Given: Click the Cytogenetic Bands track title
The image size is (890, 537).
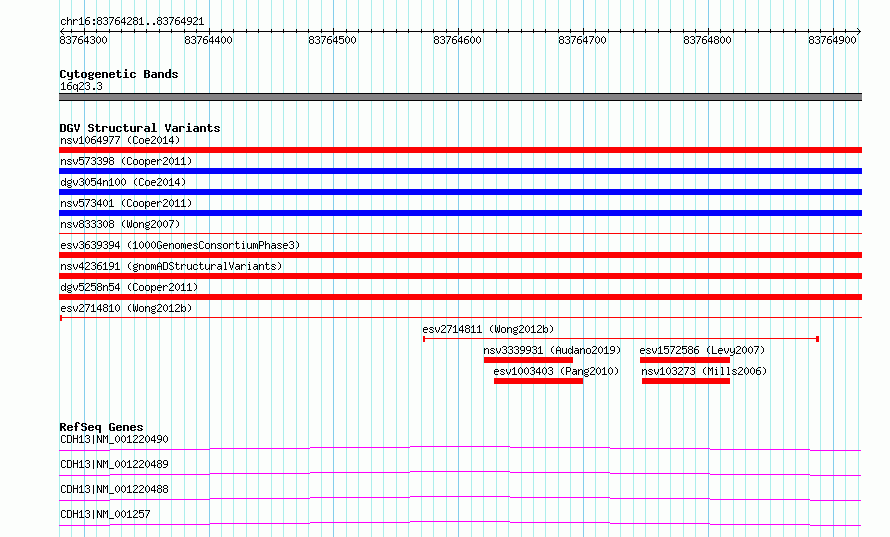Looking at the screenshot, I should tap(119, 74).
